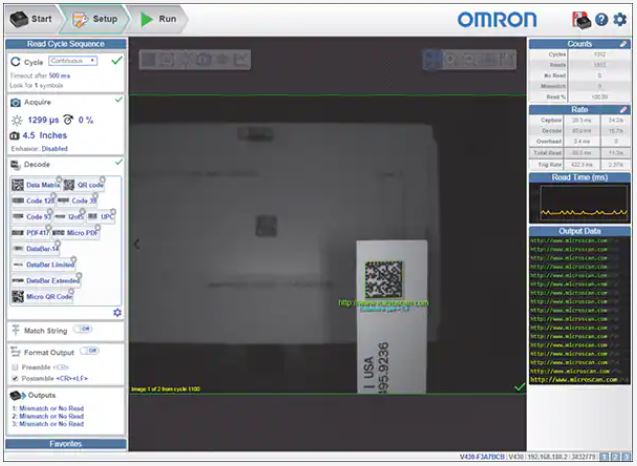
Task: Expand the Favorites panel
Action: coord(65,443)
